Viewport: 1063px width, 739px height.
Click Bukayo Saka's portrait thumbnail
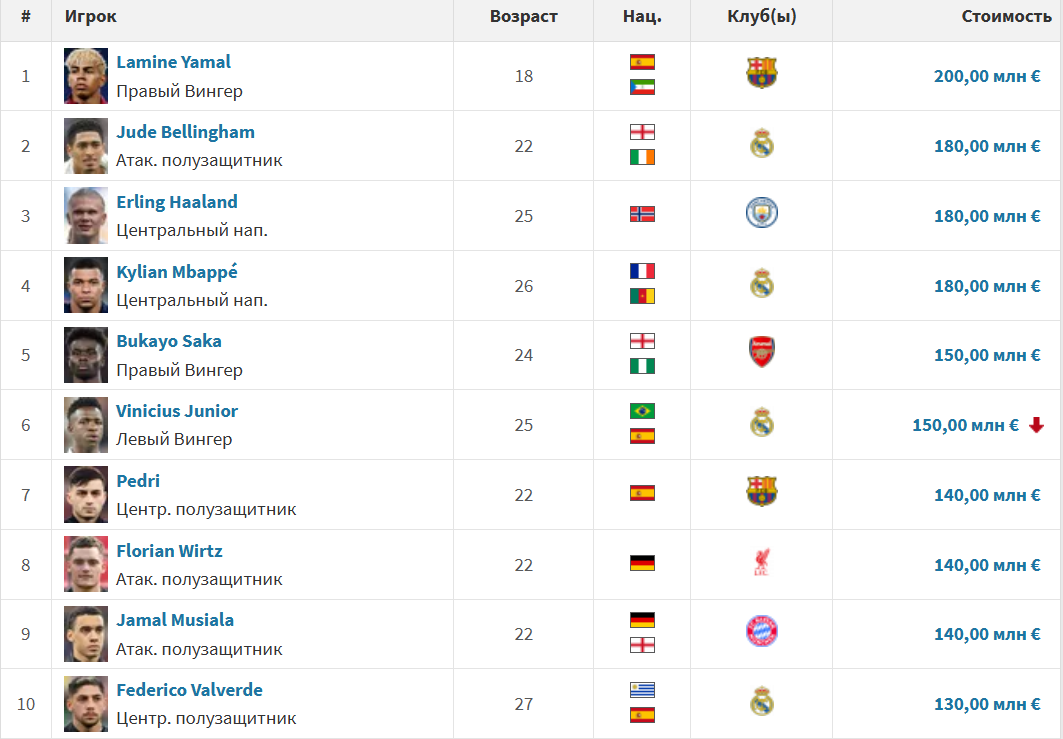(86, 355)
